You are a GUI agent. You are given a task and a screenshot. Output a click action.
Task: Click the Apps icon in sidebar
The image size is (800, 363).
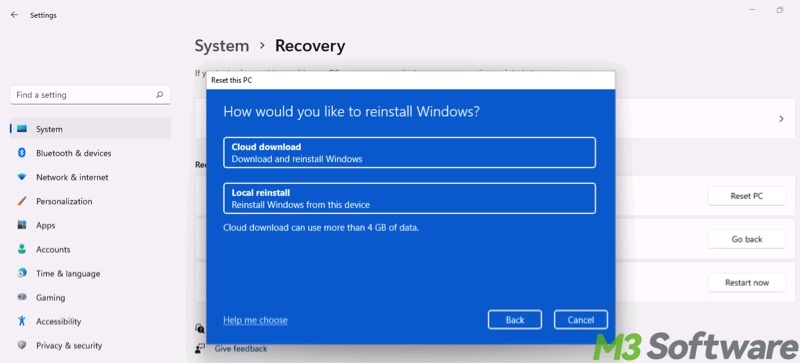21,225
